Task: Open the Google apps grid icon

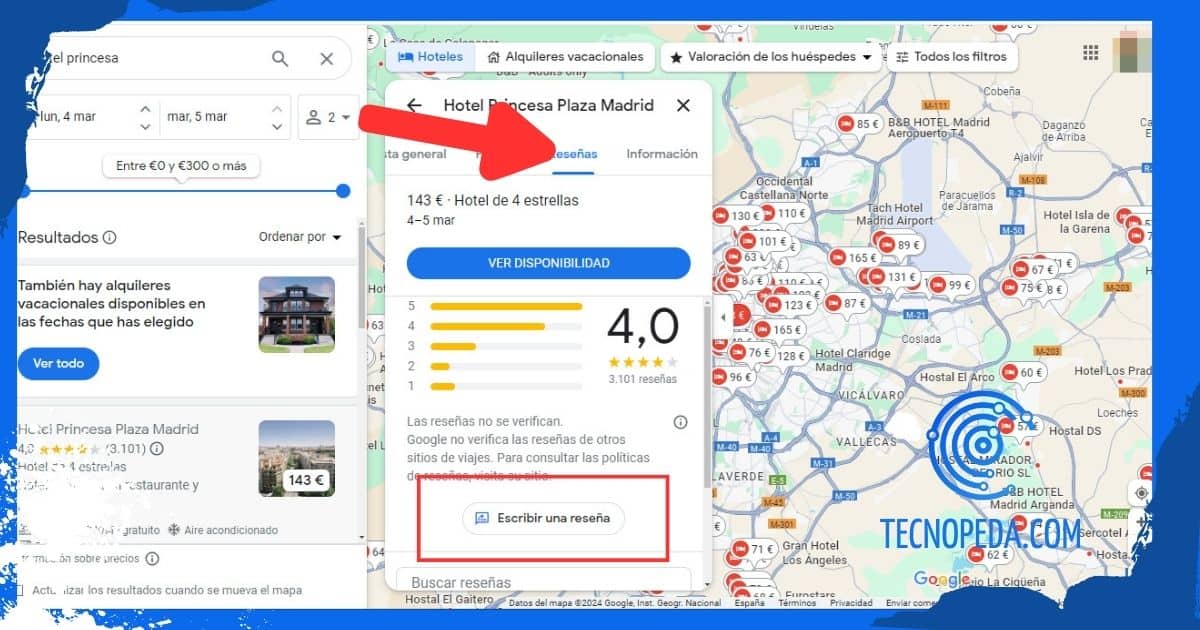Action: pyautogui.click(x=1091, y=52)
